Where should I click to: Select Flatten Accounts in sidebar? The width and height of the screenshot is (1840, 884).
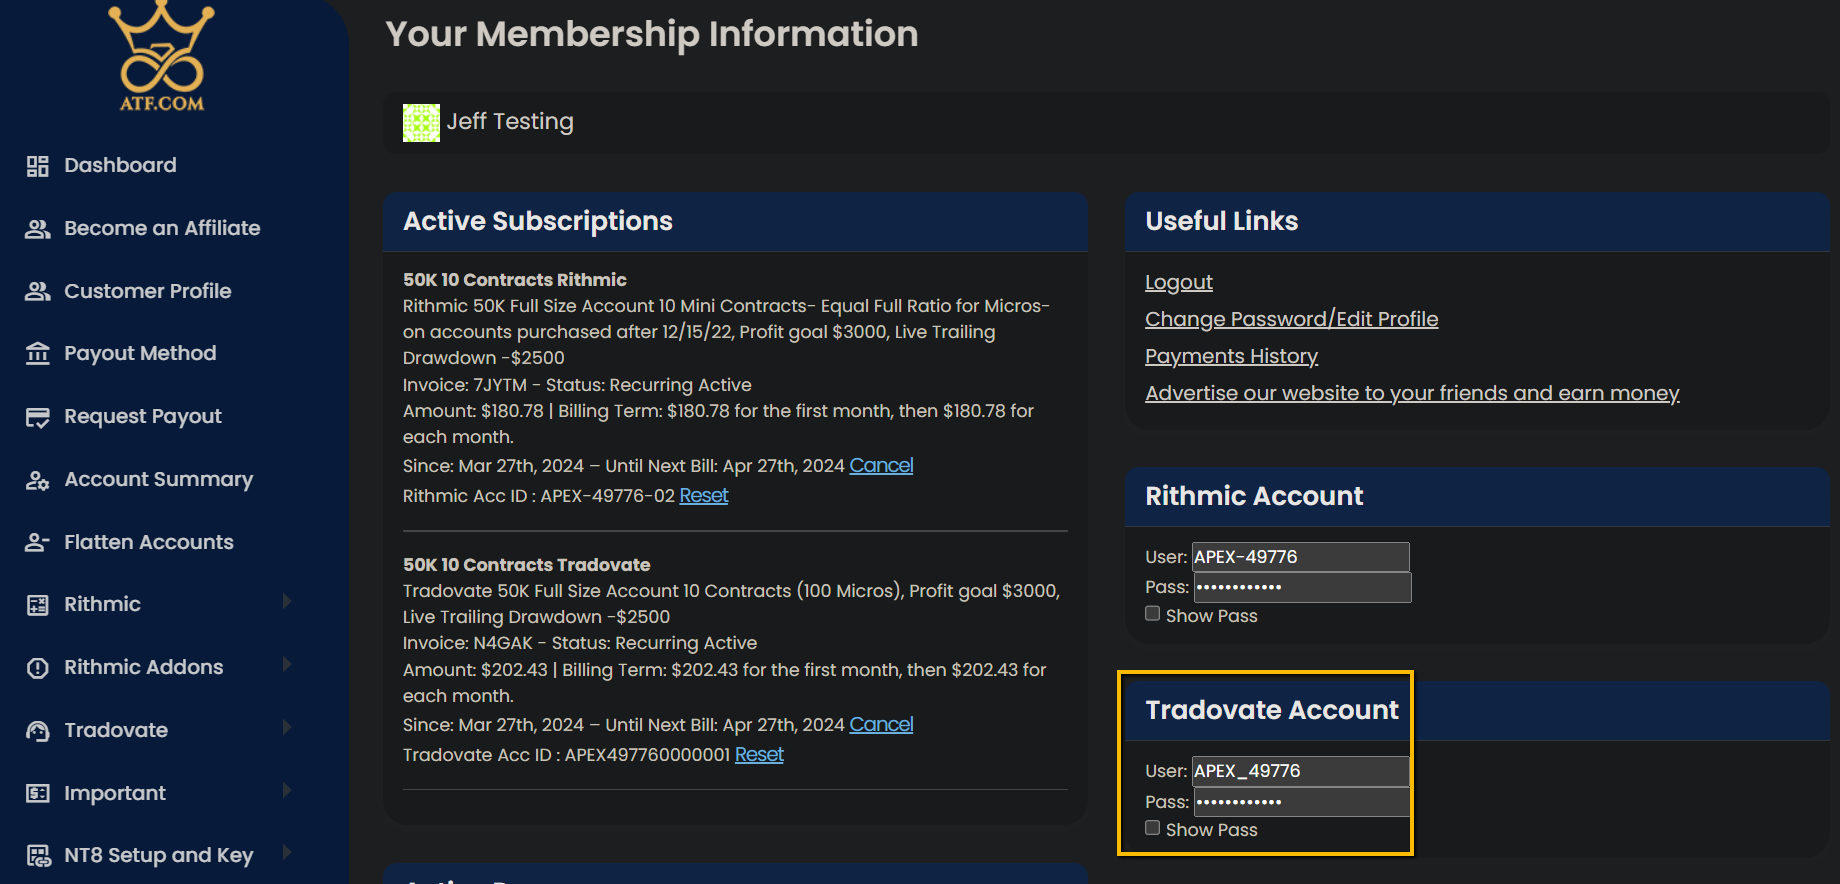(149, 542)
